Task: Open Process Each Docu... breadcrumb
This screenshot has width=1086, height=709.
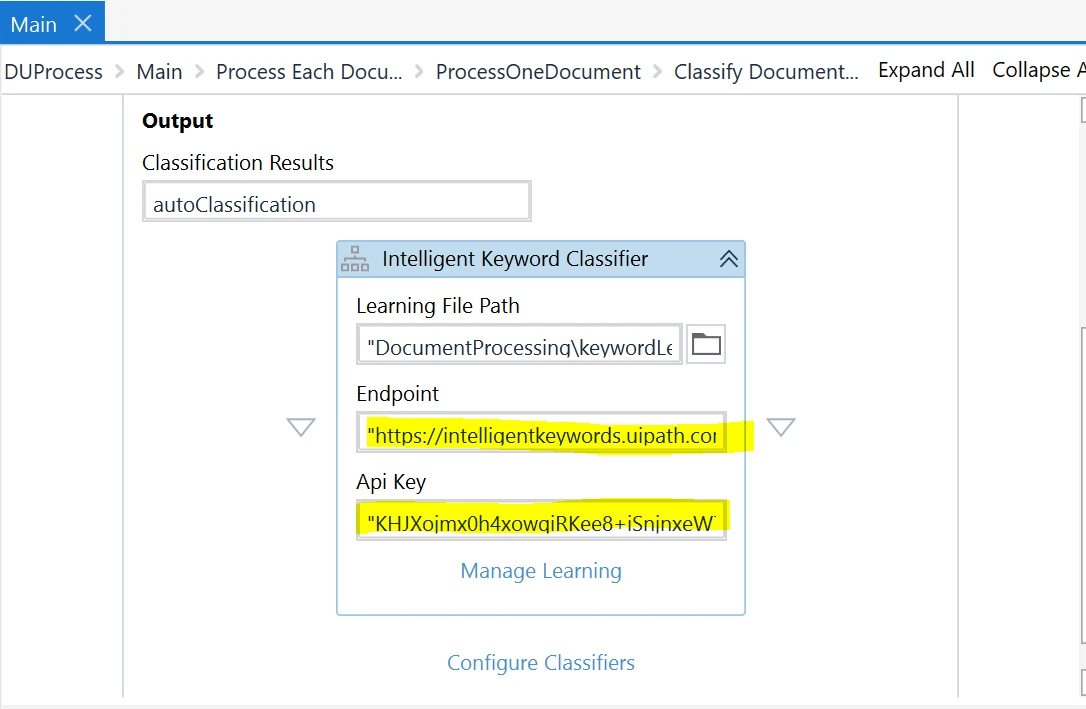Action: tap(309, 71)
